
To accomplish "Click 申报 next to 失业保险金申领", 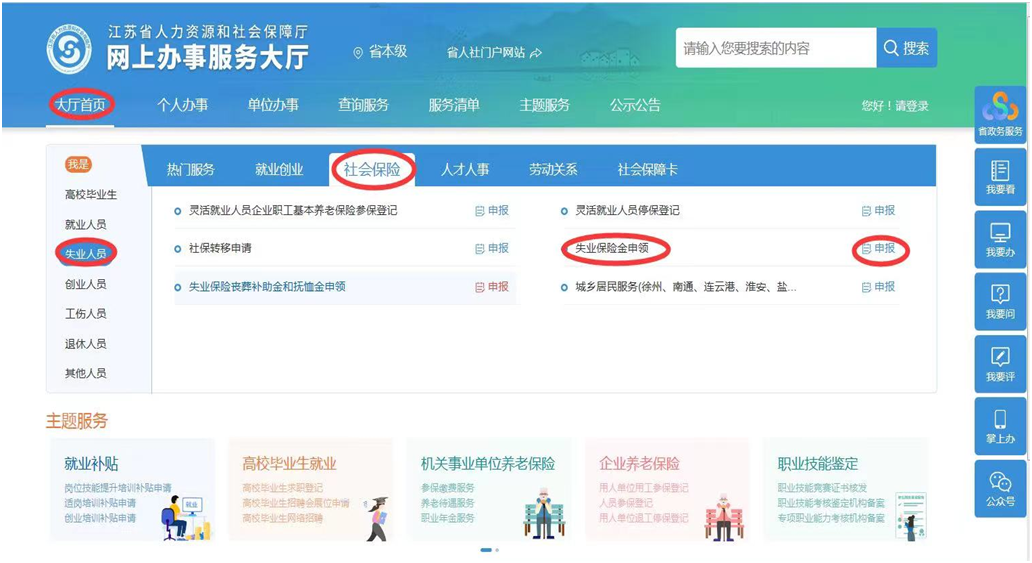I will (879, 248).
